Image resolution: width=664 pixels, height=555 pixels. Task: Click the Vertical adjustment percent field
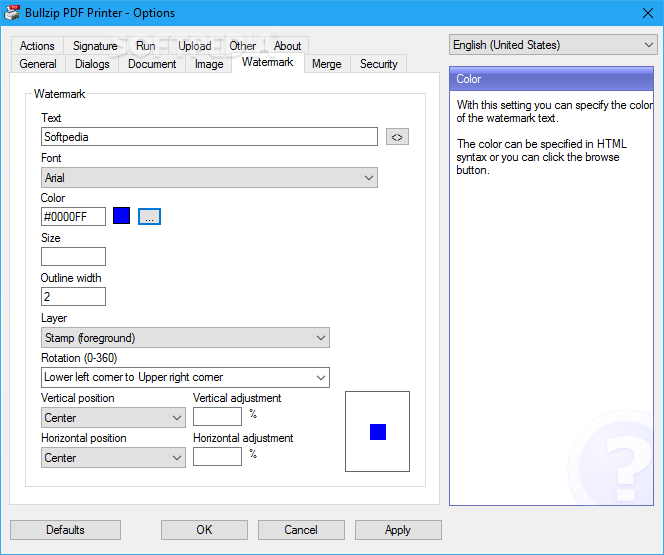[x=217, y=417]
